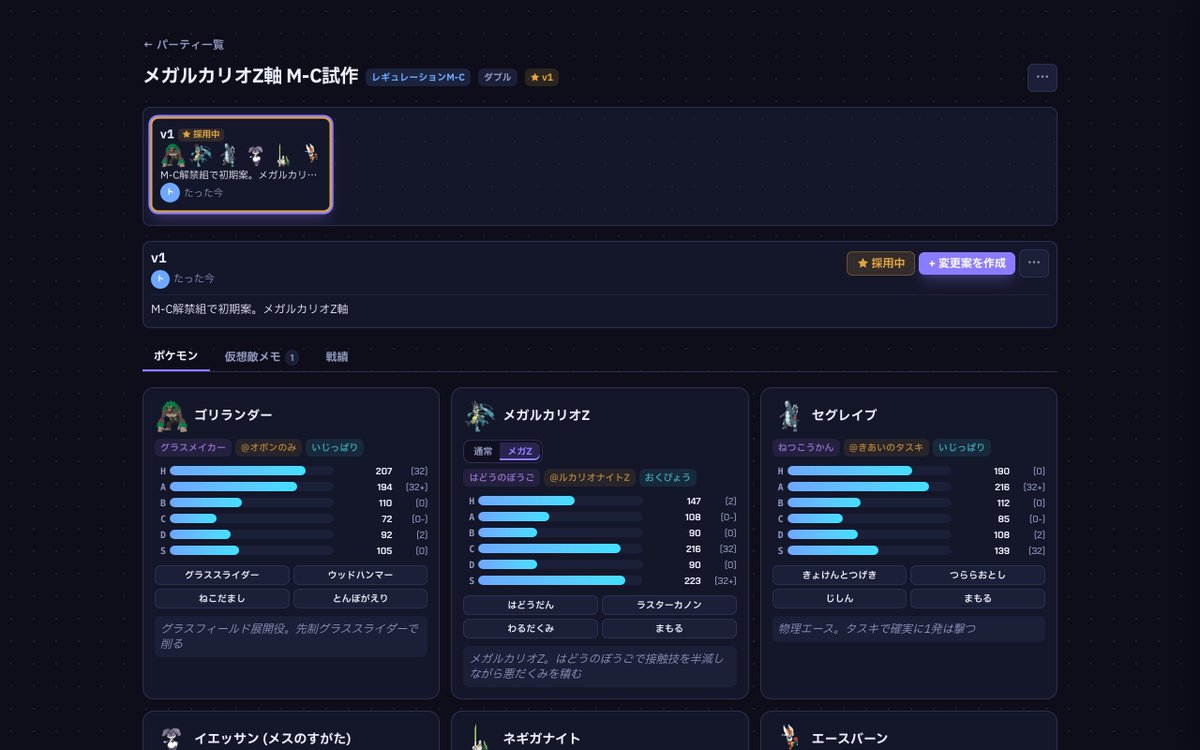Click the @きあいのタスキ item tag

tap(886, 448)
